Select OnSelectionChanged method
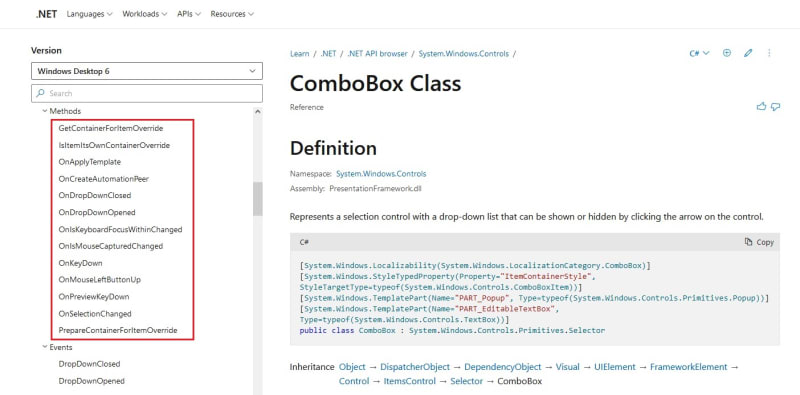 pos(95,313)
